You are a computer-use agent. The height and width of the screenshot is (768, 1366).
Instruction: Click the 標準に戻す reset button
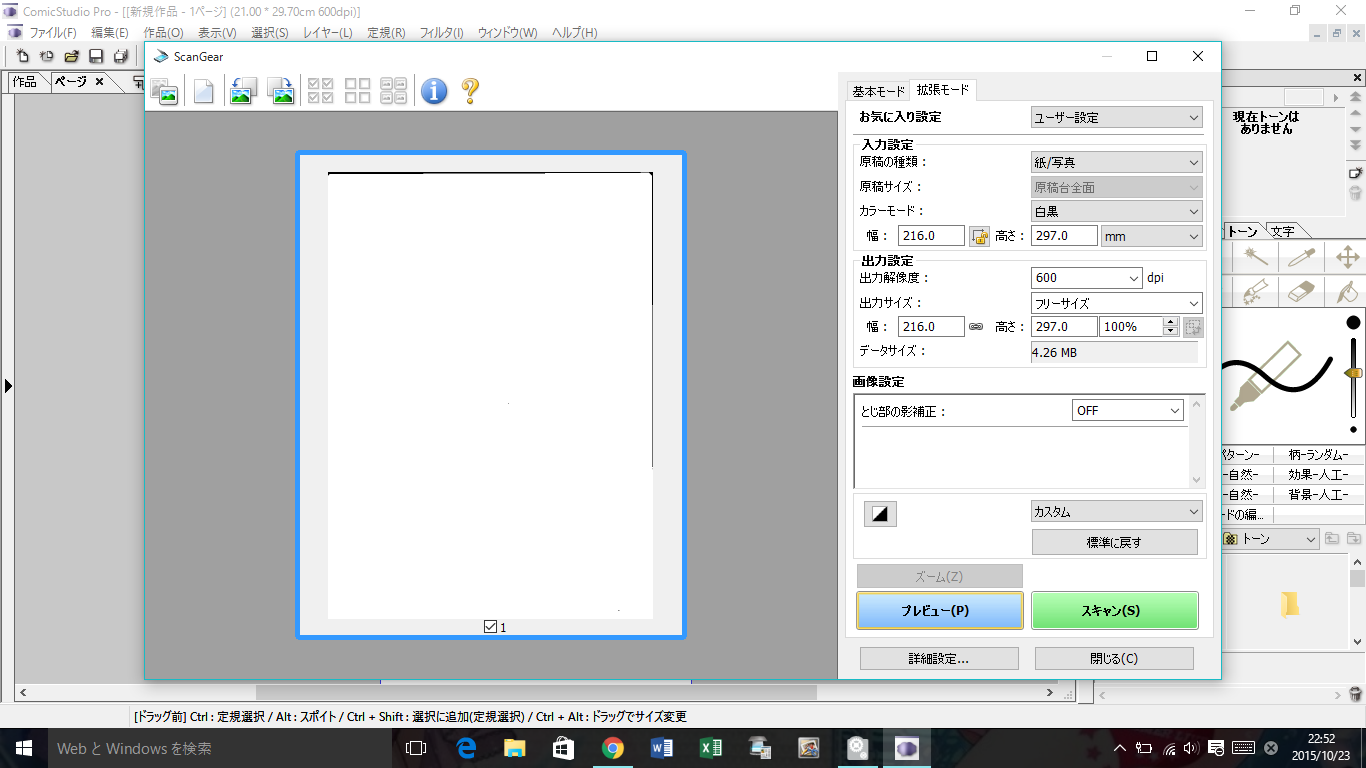coord(1115,542)
